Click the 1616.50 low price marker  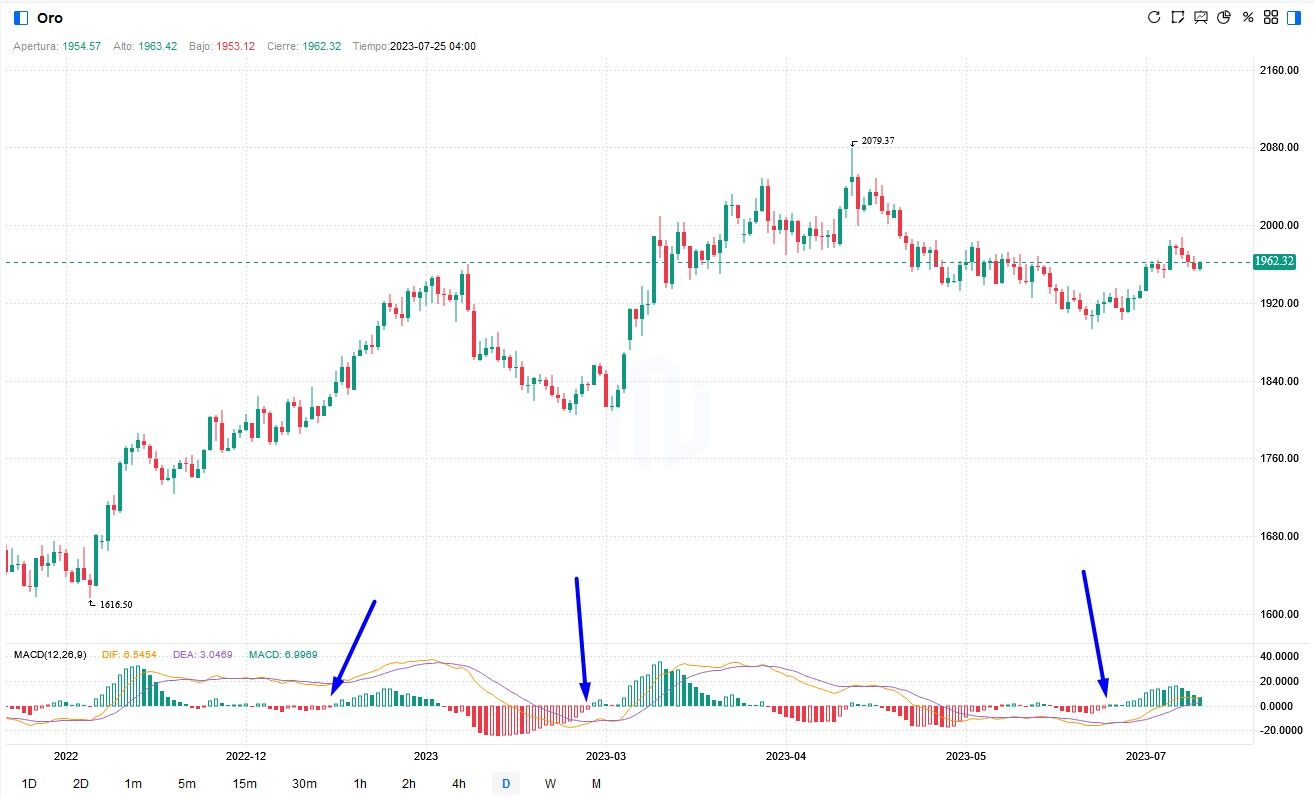point(115,604)
